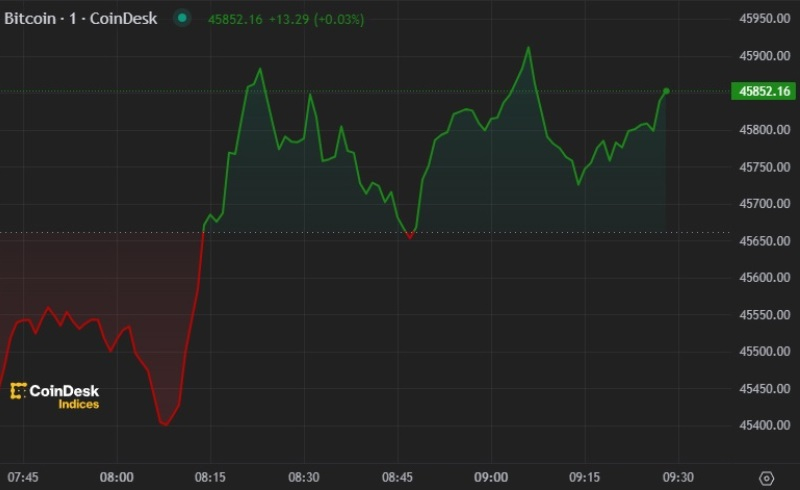Image resolution: width=800 pixels, height=490 pixels.
Task: Click the green 45852.16 current price label
Action: 764,92
